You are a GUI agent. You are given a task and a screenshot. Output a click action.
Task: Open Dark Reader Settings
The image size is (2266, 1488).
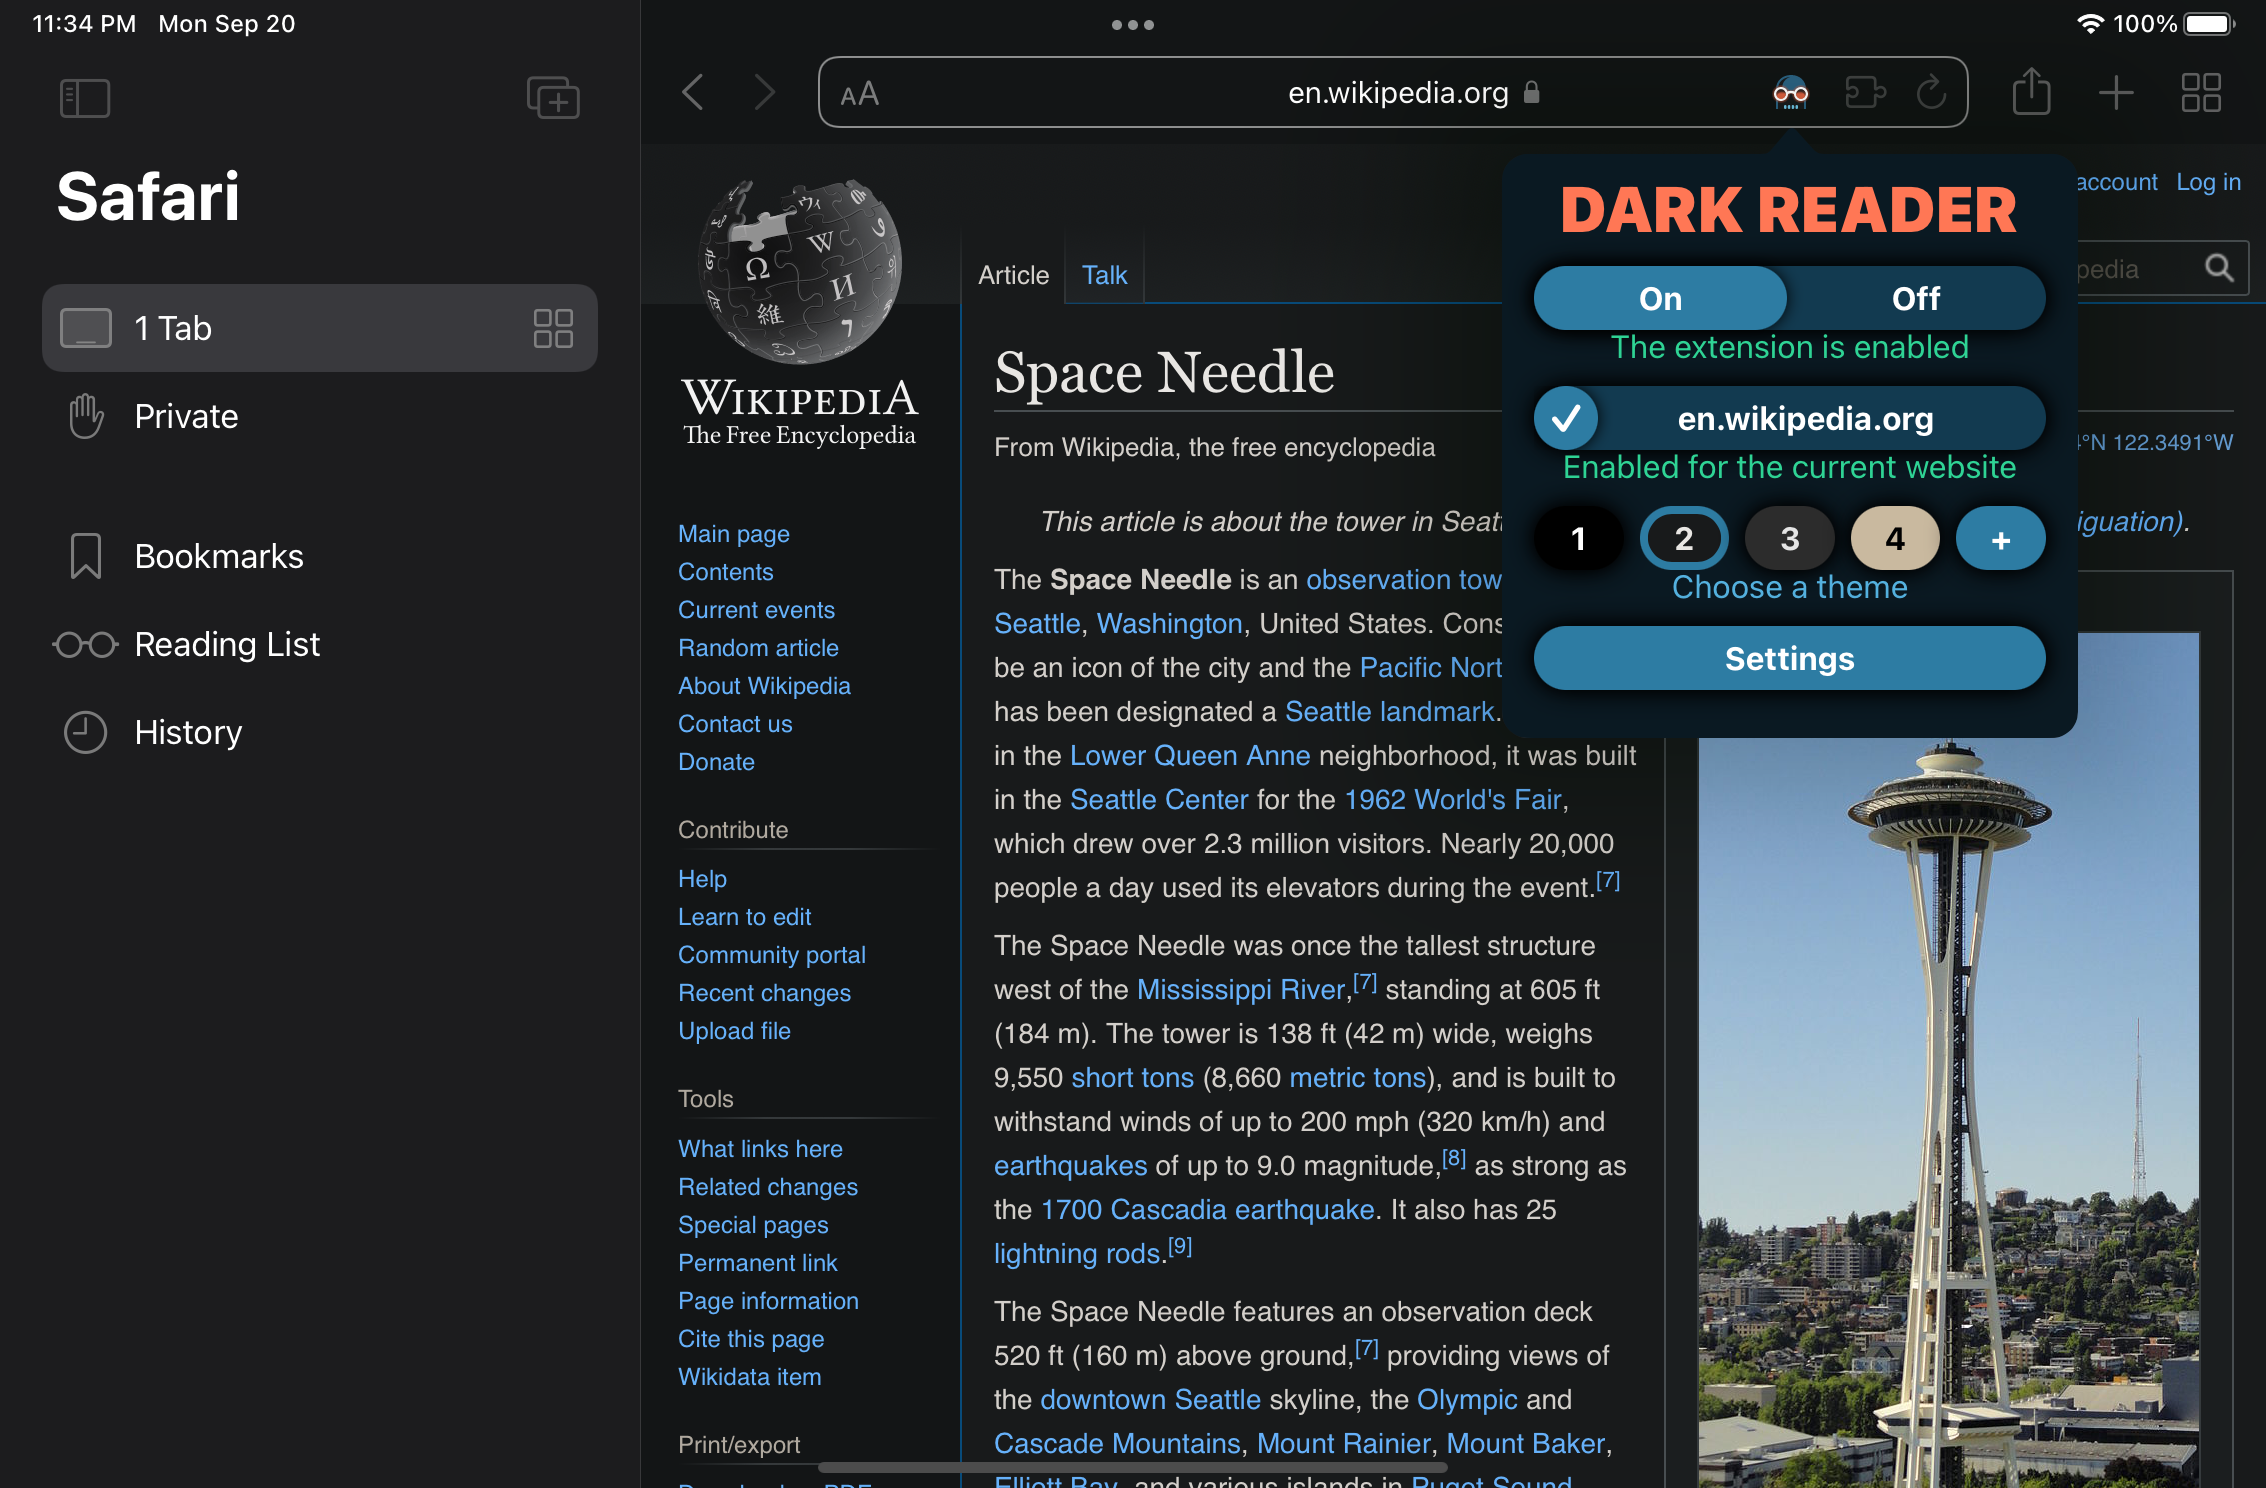coord(1789,658)
